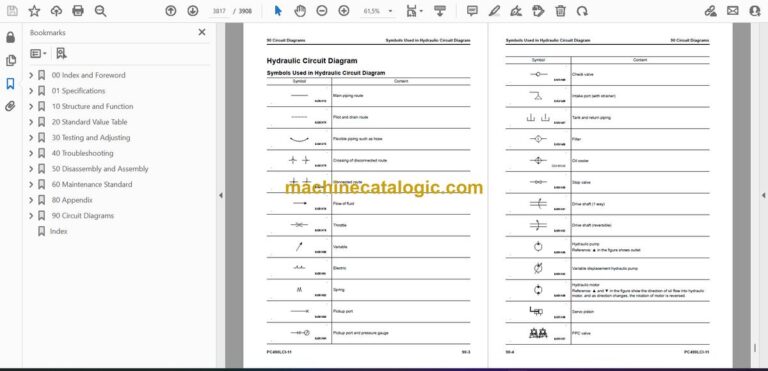Click the zoom in plus button
Image resolution: width=768 pixels, height=371 pixels.
(x=344, y=11)
